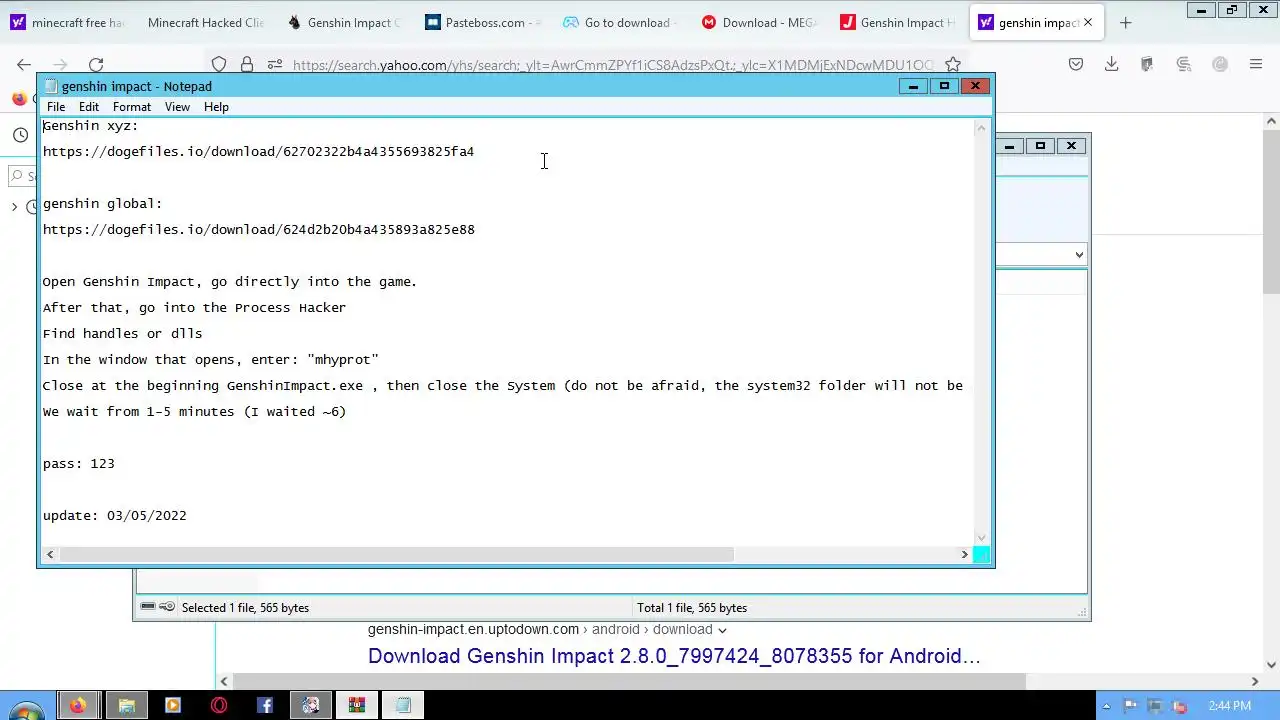Open Notepad File menu
Screen dimensions: 1280x720
tap(56, 107)
